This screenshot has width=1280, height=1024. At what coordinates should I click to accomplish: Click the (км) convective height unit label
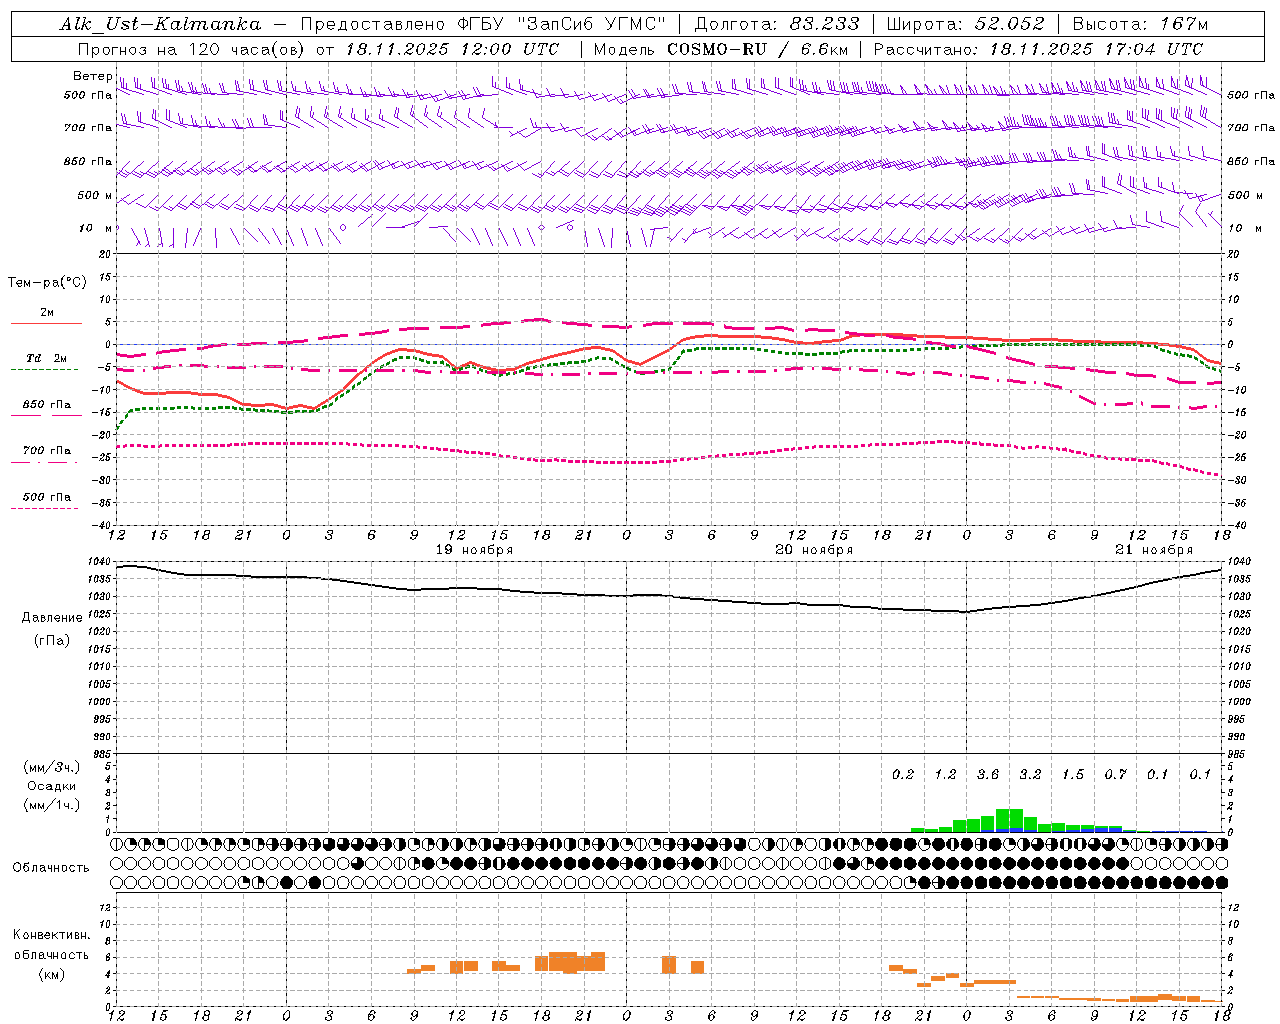coord(52,974)
